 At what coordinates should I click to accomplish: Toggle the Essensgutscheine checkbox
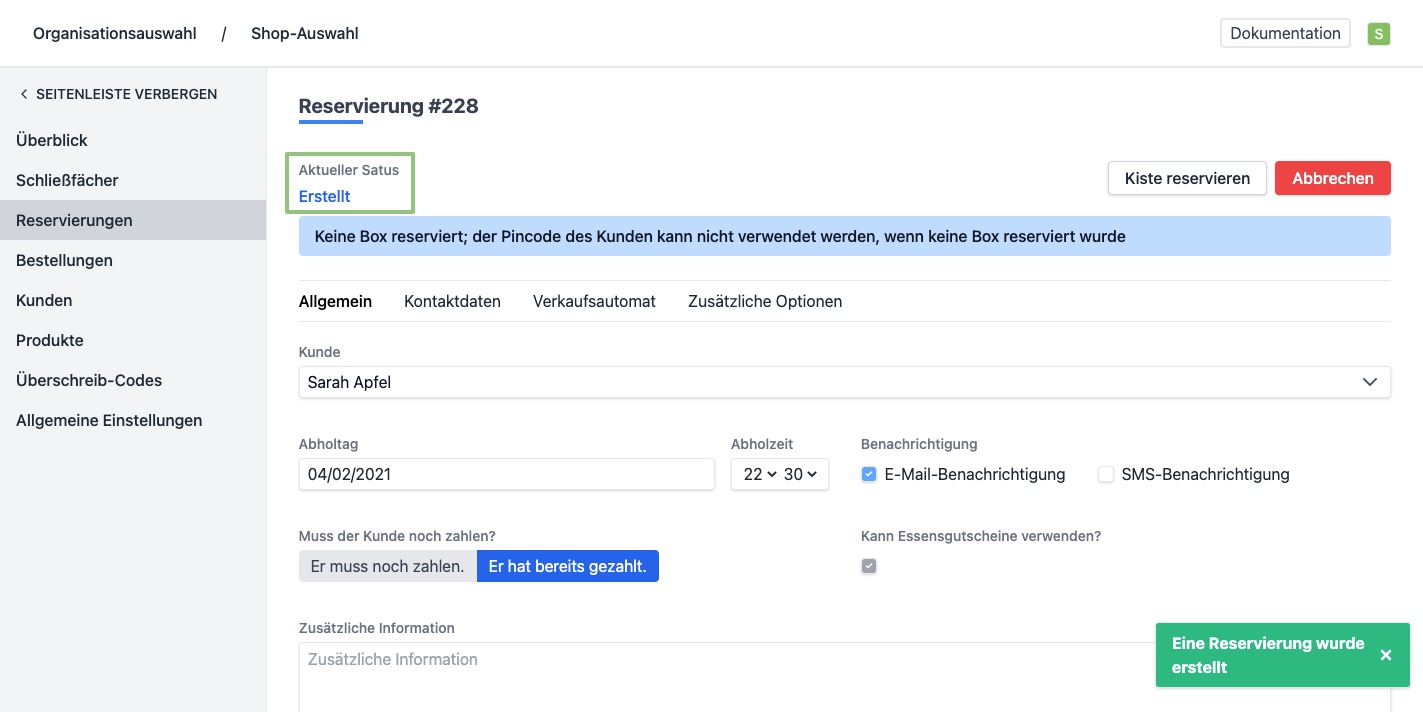click(869, 566)
